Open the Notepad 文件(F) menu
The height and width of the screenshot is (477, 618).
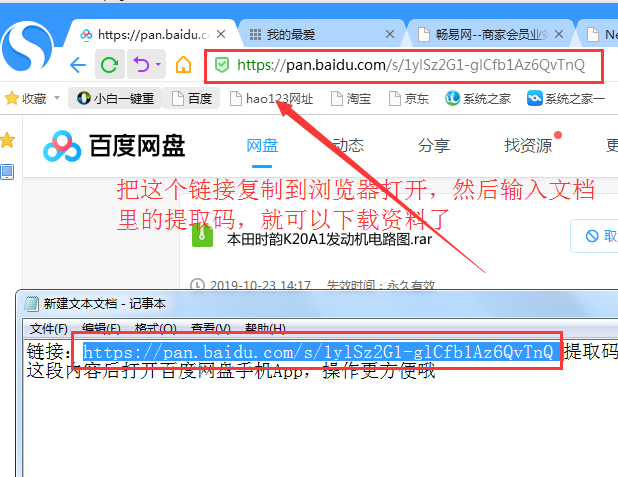click(x=48, y=328)
